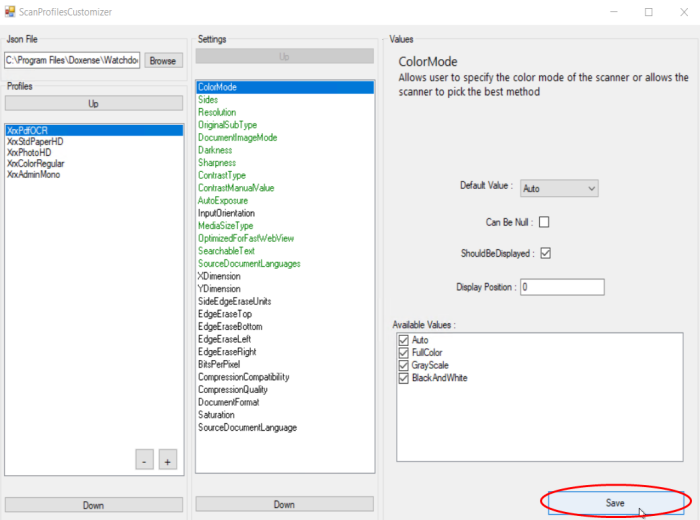
Task: Uncheck the ShouldBeDisplayed checkbox
Action: tap(545, 254)
